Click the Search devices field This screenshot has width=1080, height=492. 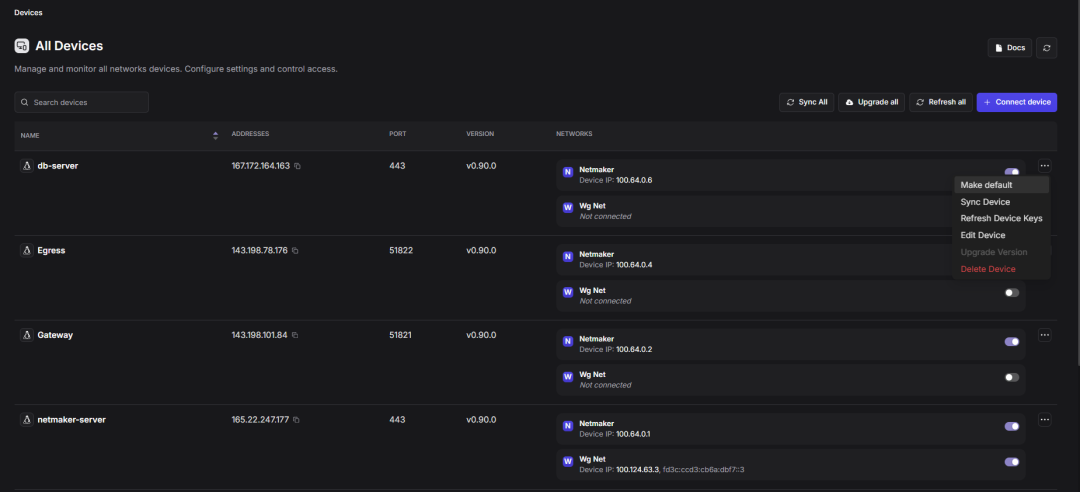(x=82, y=102)
